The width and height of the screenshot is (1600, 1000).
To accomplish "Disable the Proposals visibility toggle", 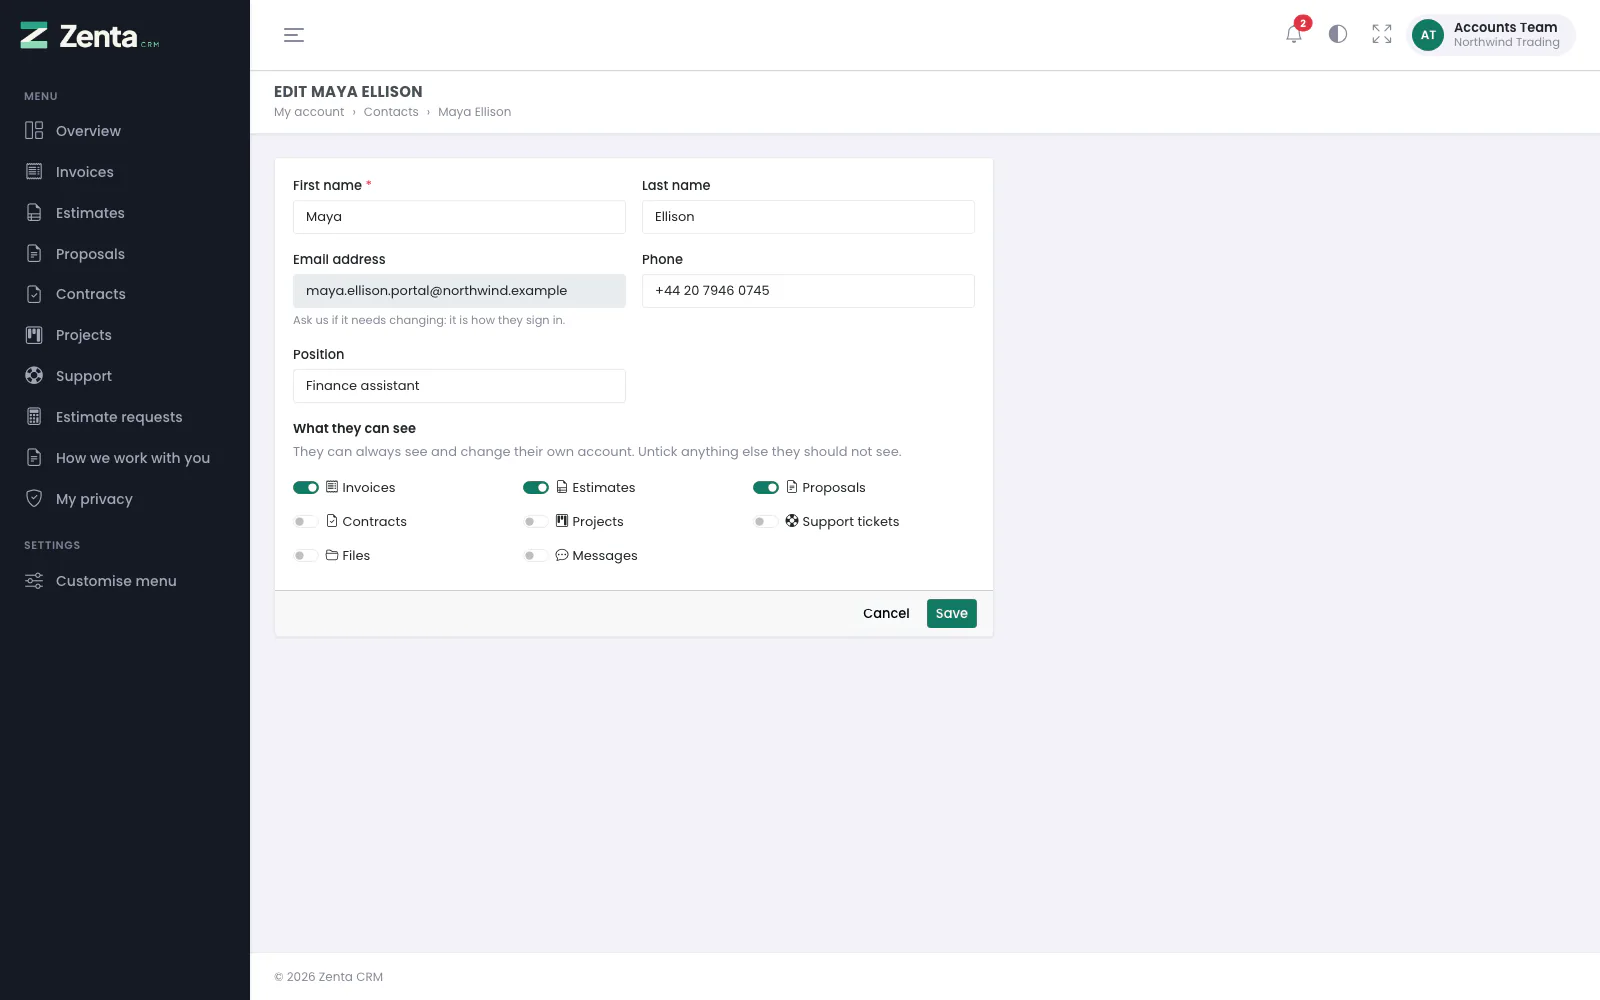I will tap(766, 488).
